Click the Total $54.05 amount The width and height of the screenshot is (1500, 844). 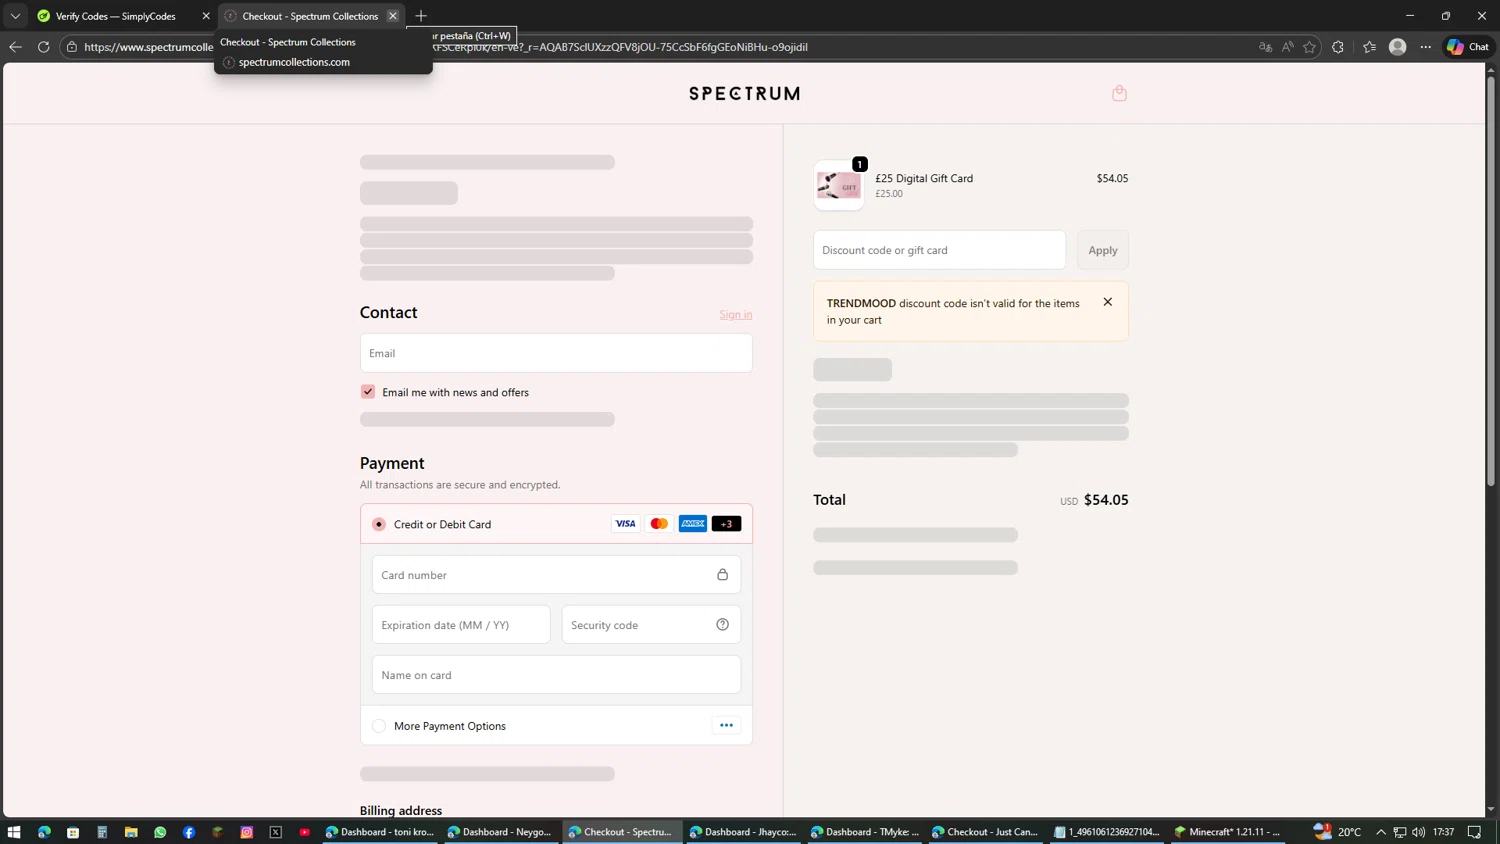click(1106, 500)
